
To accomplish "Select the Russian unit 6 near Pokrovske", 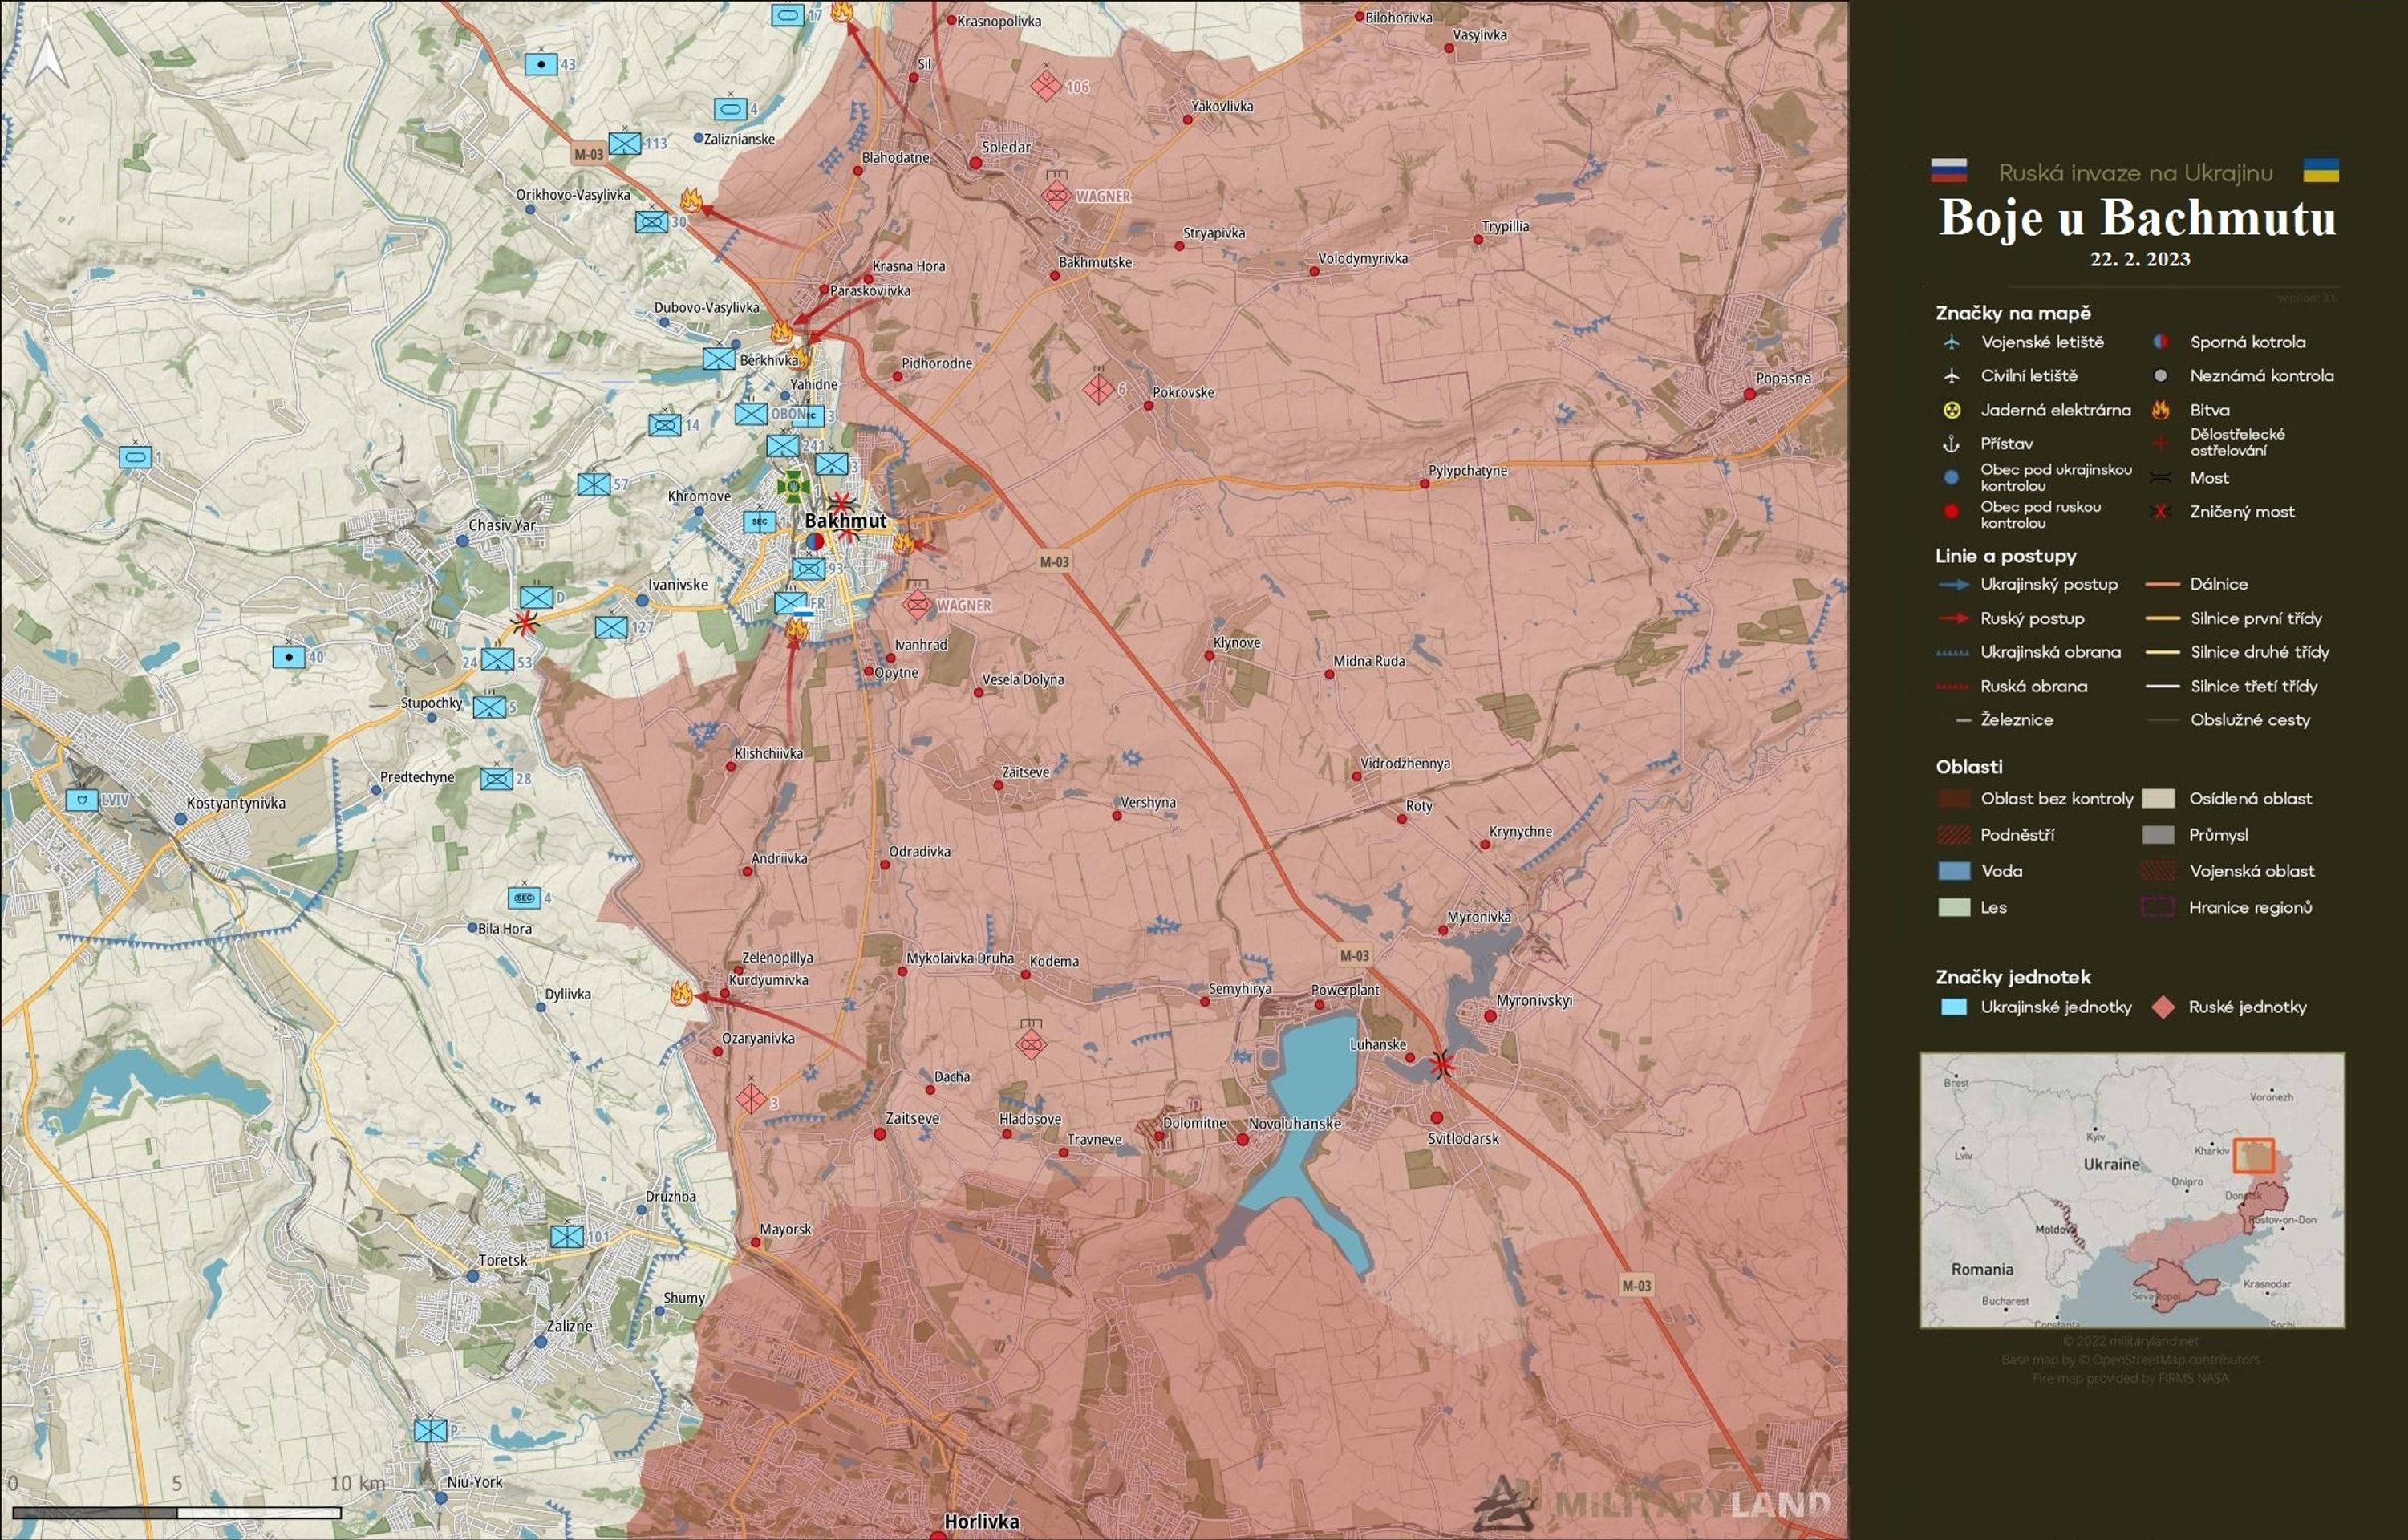I will (x=1099, y=389).
